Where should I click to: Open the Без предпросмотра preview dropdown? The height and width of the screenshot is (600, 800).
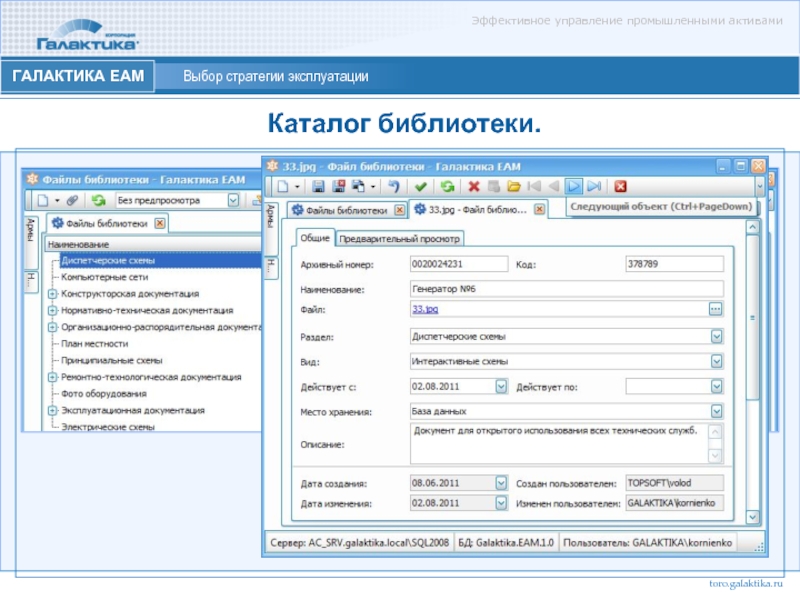pyautogui.click(x=233, y=200)
